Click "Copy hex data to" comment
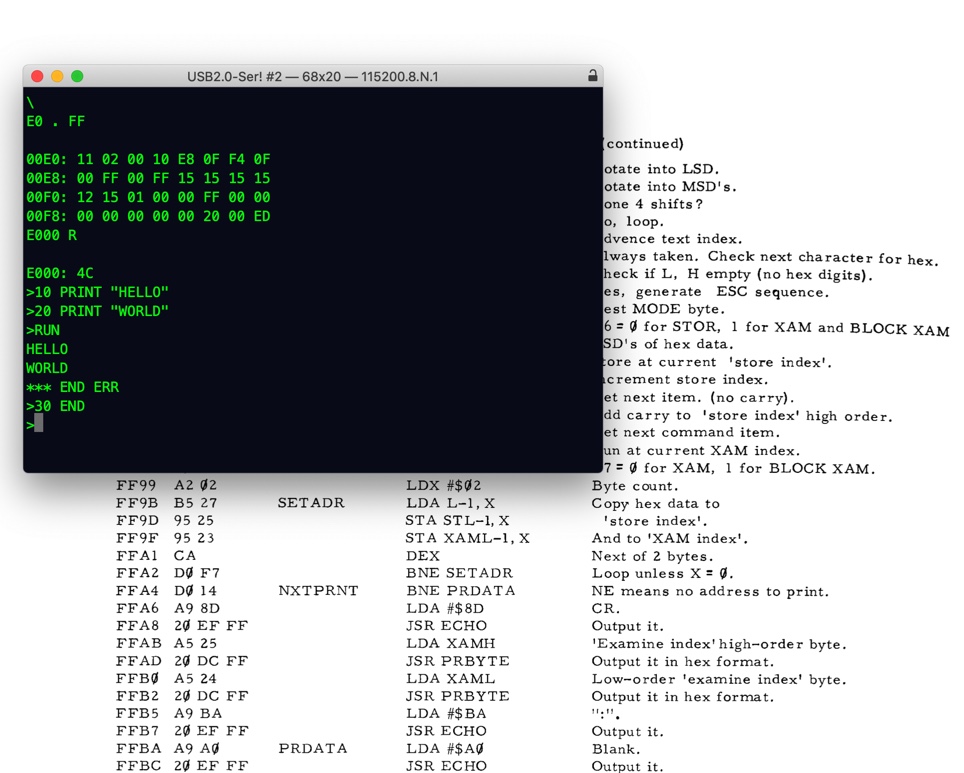 coord(655,504)
